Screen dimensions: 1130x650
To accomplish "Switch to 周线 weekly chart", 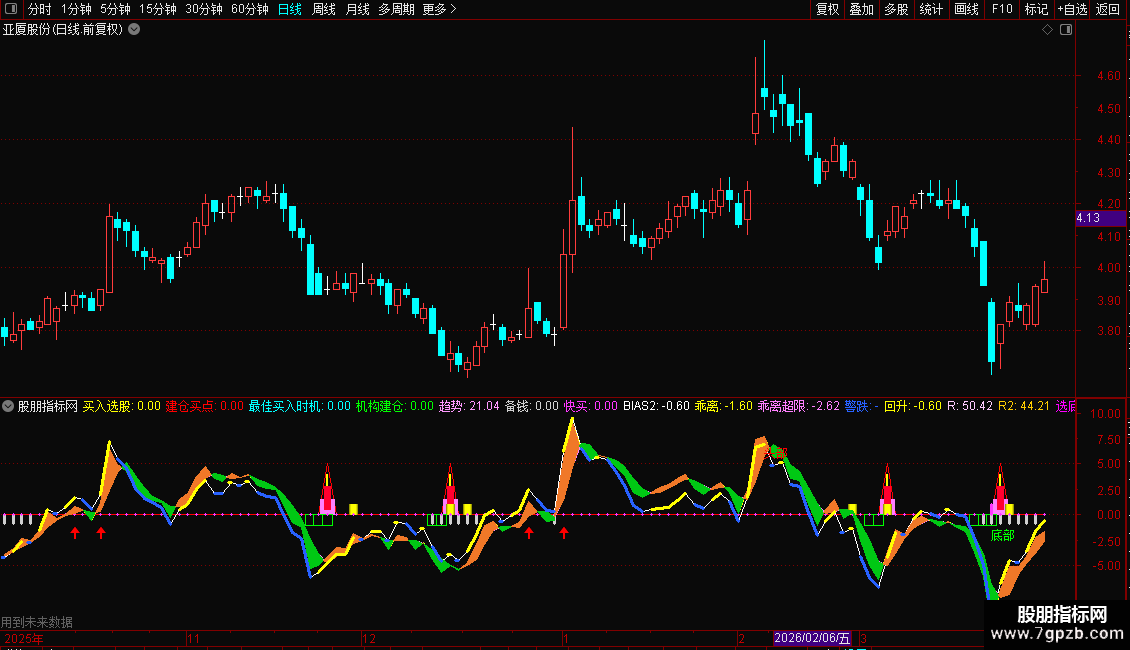I will click(x=324, y=9).
